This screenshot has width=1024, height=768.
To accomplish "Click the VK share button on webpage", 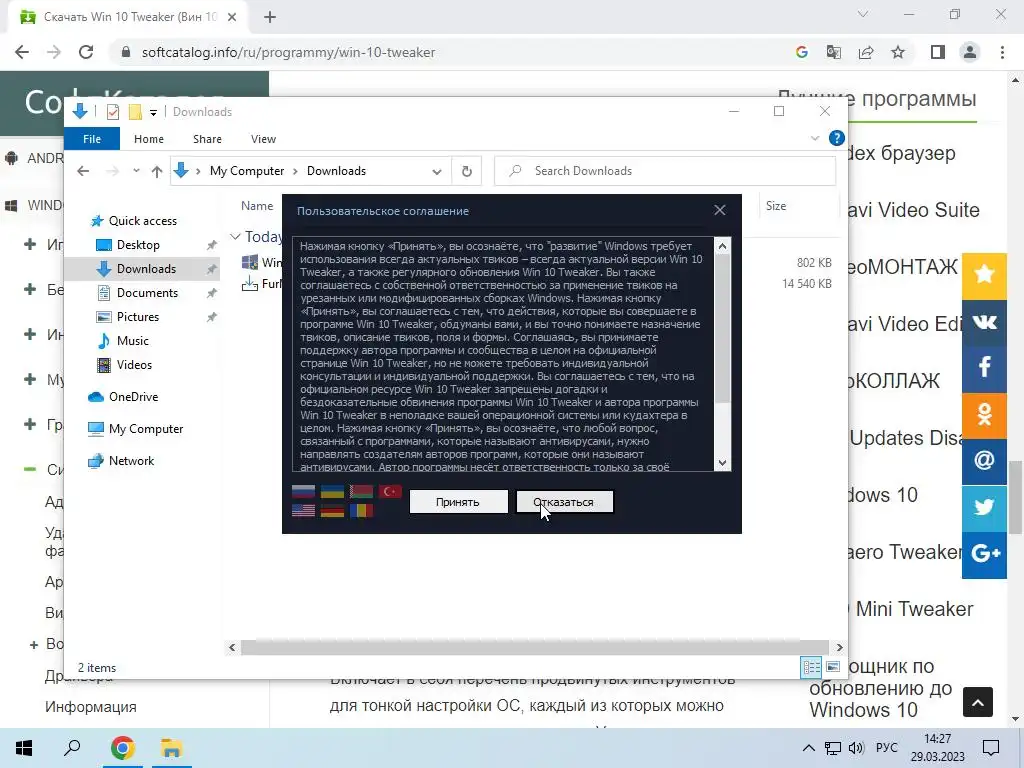I will (984, 323).
